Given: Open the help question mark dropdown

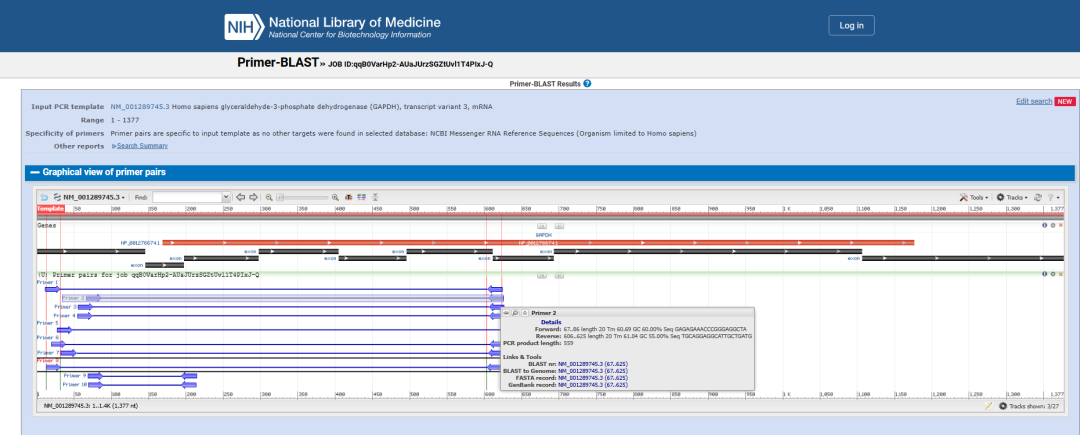Looking at the screenshot, I should (x=1052, y=197).
